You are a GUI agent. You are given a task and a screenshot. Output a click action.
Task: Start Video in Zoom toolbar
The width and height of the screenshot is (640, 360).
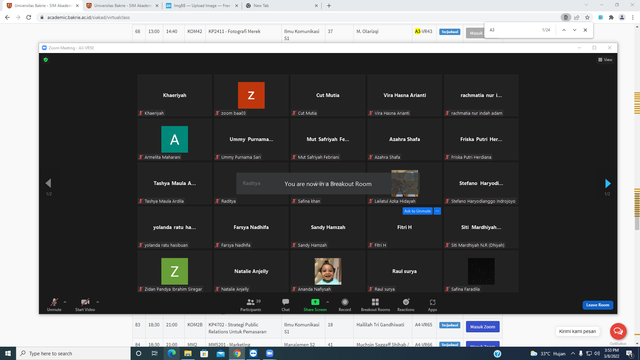click(85, 304)
